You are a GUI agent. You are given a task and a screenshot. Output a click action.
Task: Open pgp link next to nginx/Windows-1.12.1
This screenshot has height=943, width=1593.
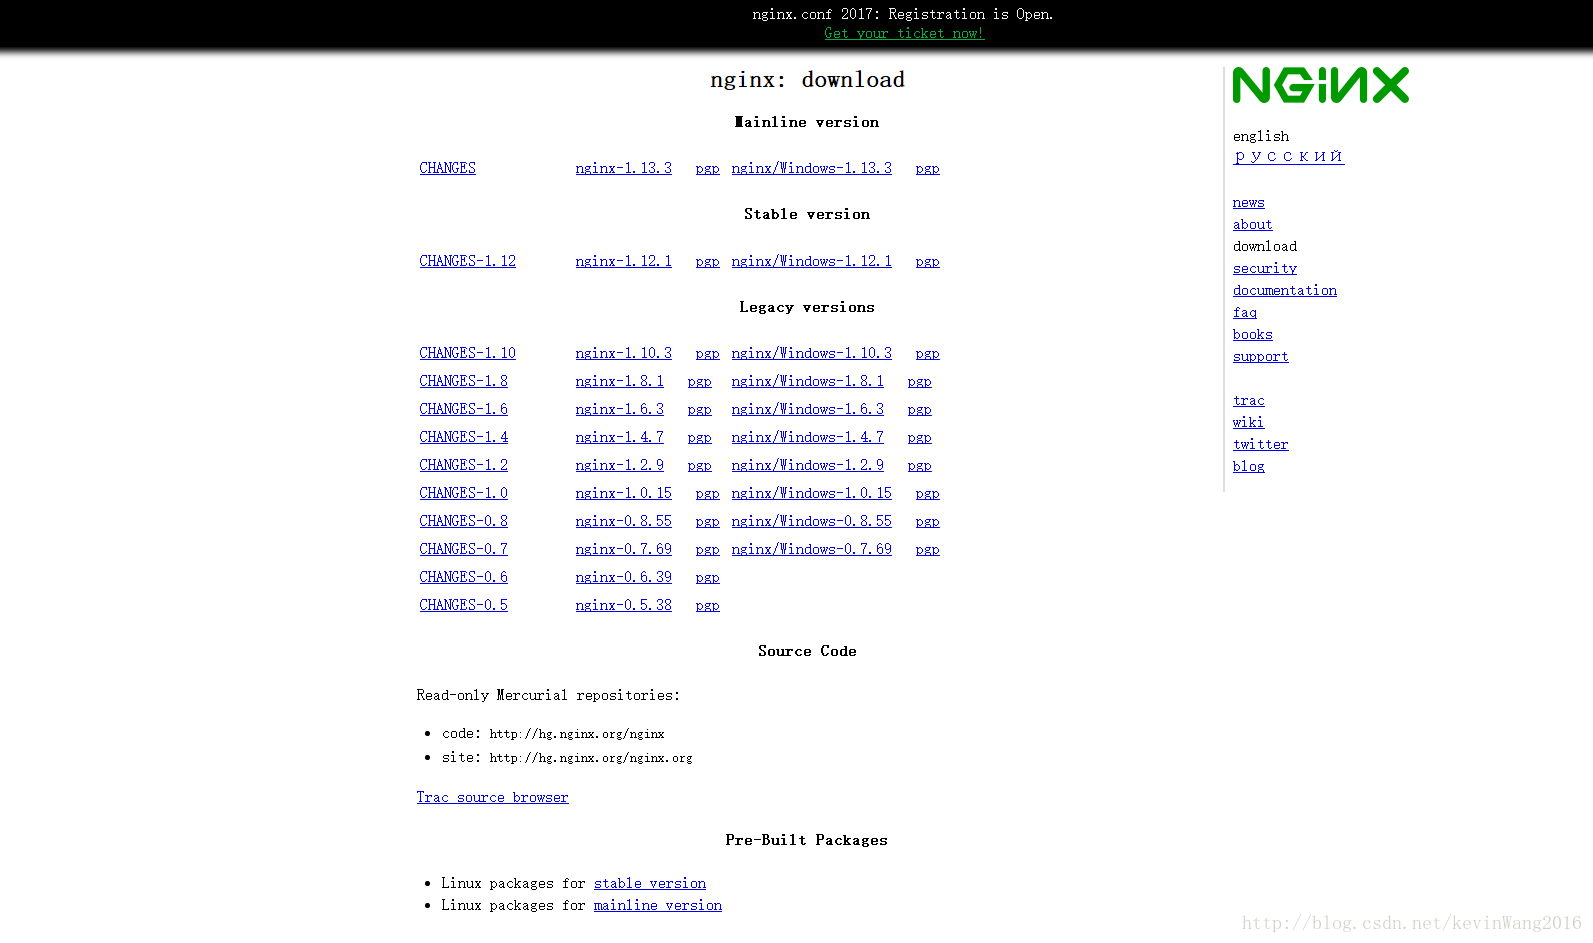click(927, 262)
